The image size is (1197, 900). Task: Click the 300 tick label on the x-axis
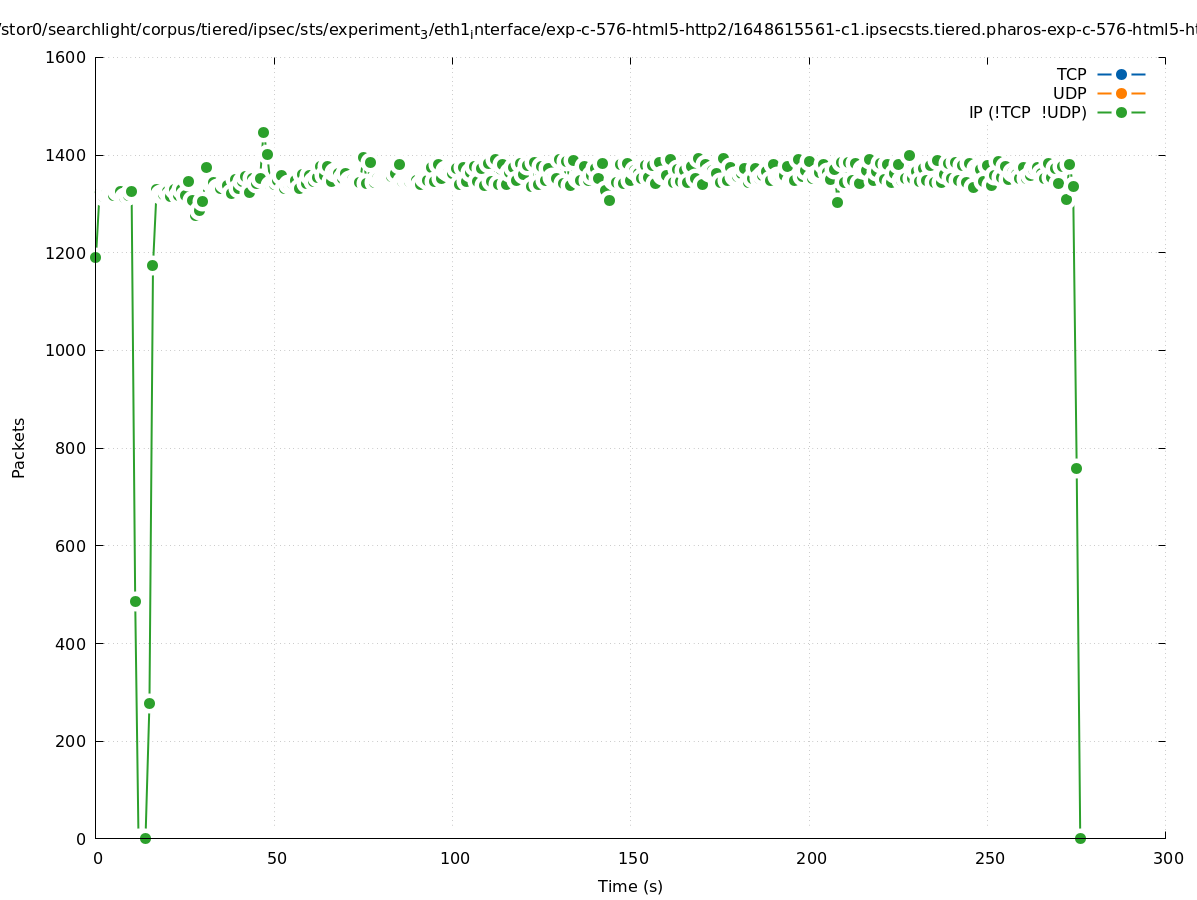[x=1167, y=858]
